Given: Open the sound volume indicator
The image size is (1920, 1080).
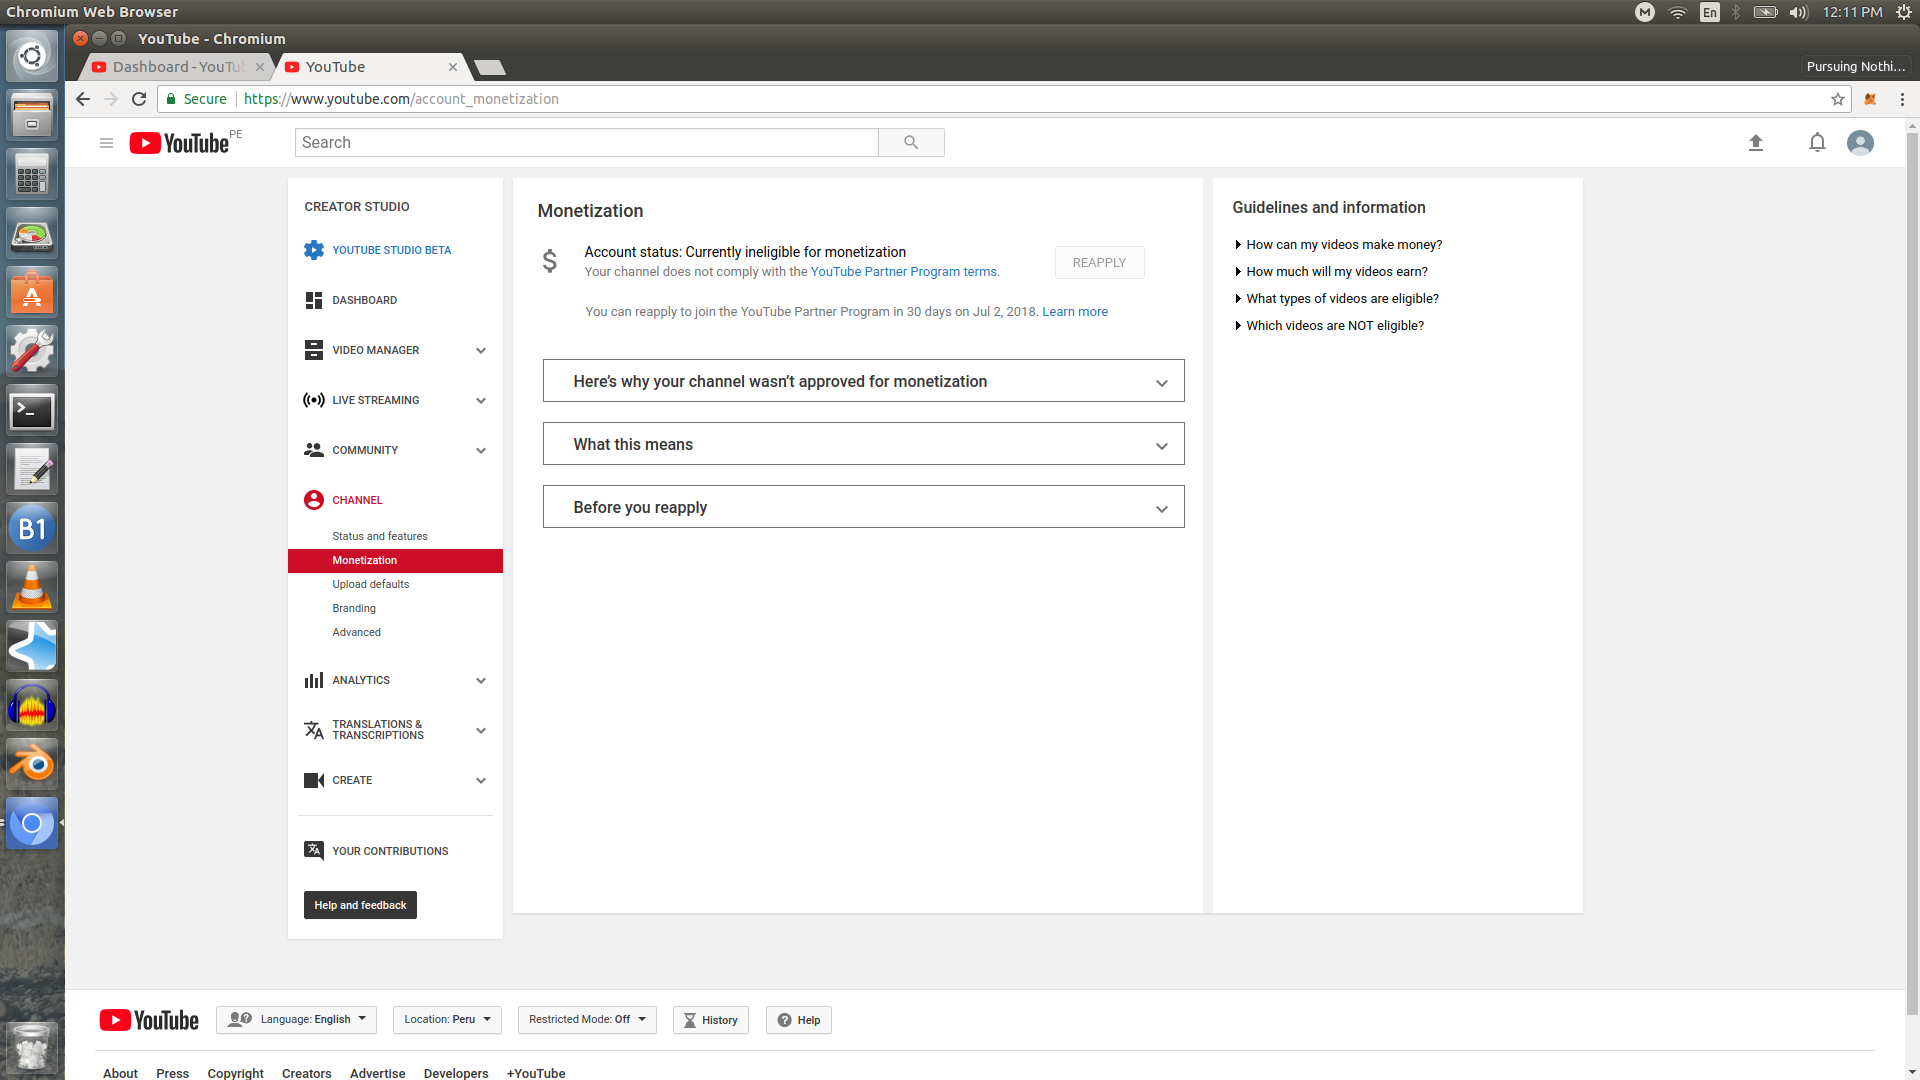Looking at the screenshot, I should tap(1798, 12).
